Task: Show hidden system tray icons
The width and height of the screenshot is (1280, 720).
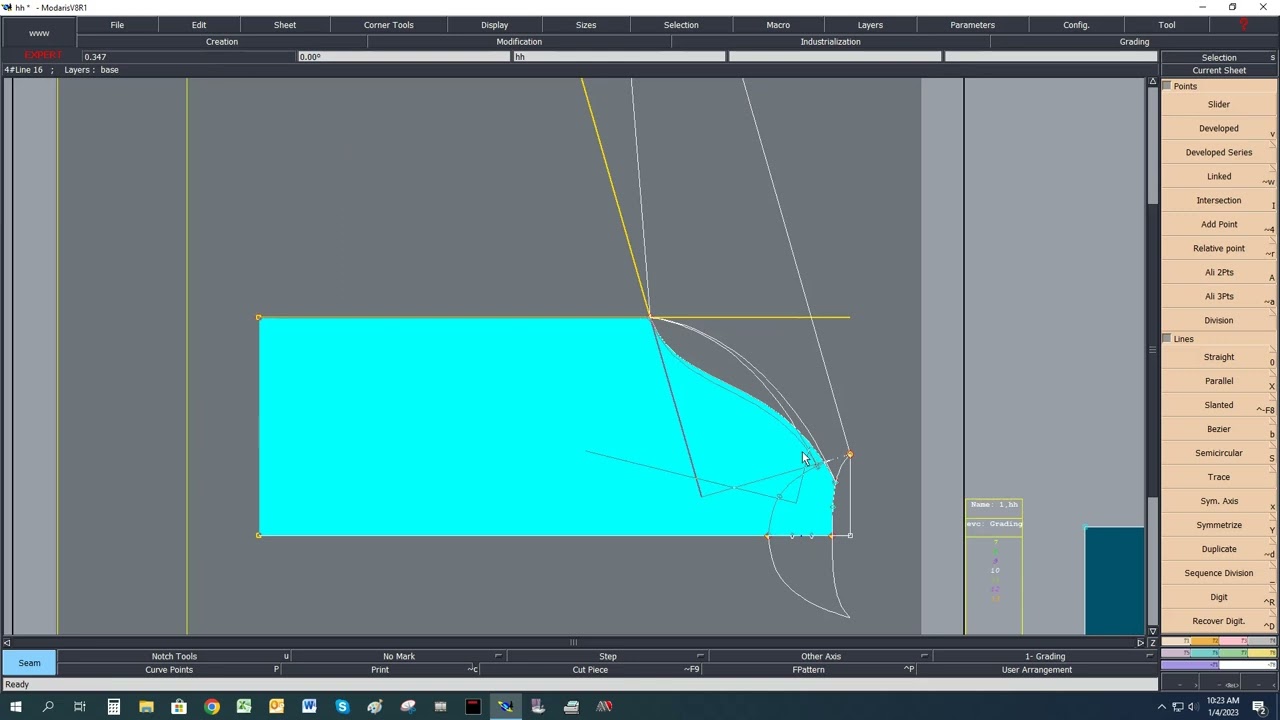Action: point(1162,707)
